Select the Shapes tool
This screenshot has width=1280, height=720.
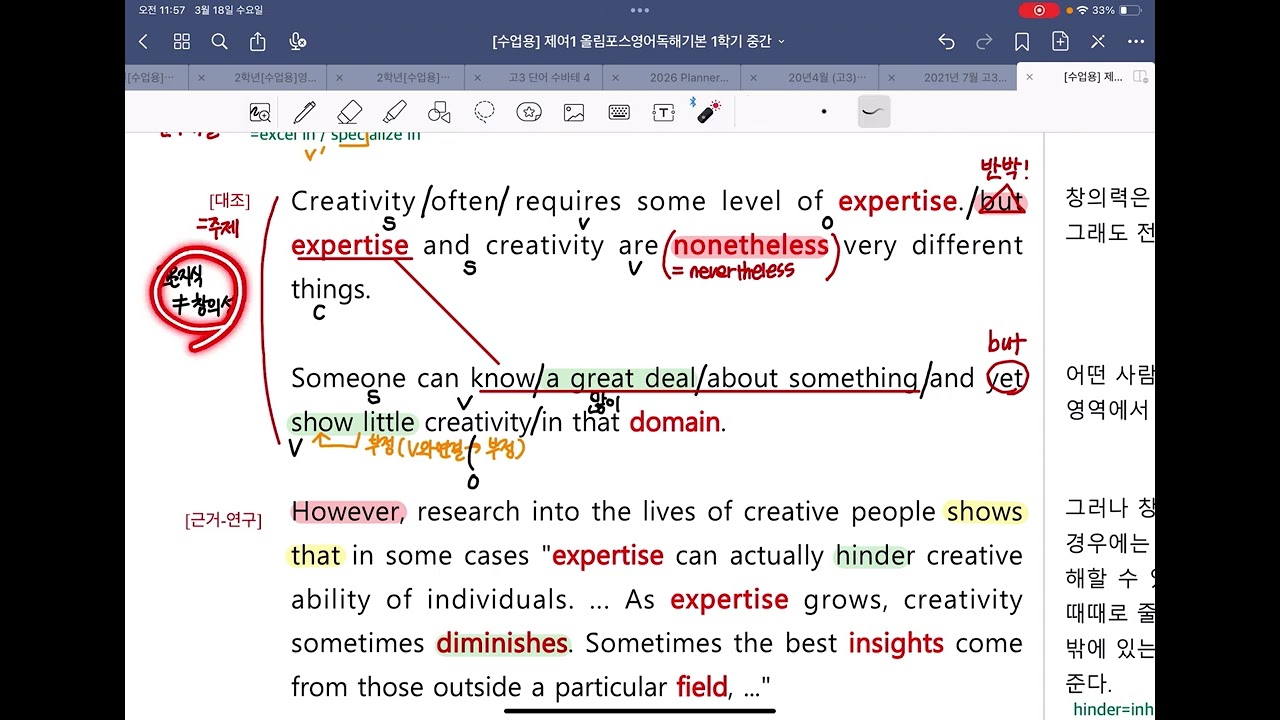point(439,112)
